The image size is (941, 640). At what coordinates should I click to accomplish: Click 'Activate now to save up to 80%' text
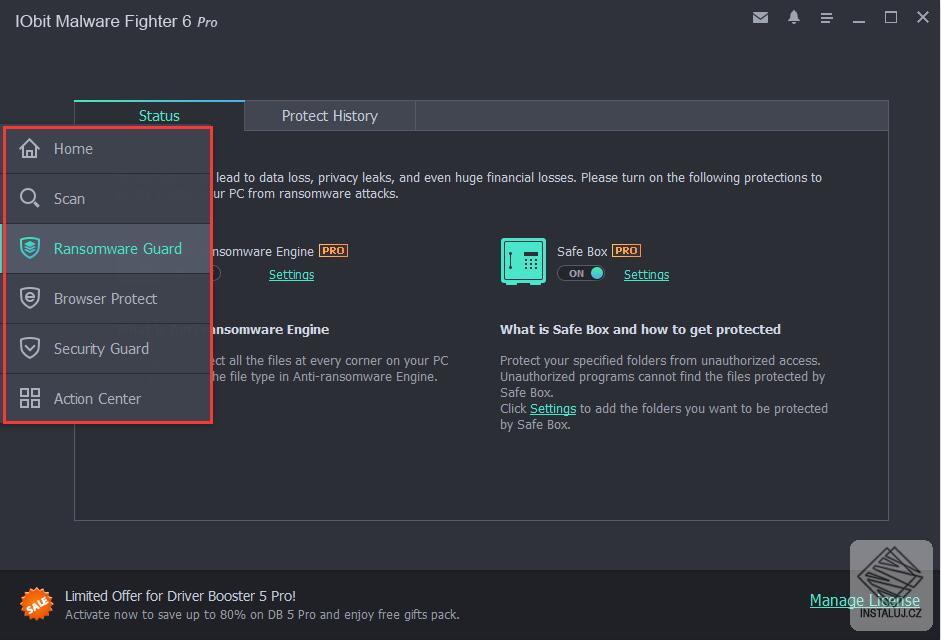pos(262,614)
